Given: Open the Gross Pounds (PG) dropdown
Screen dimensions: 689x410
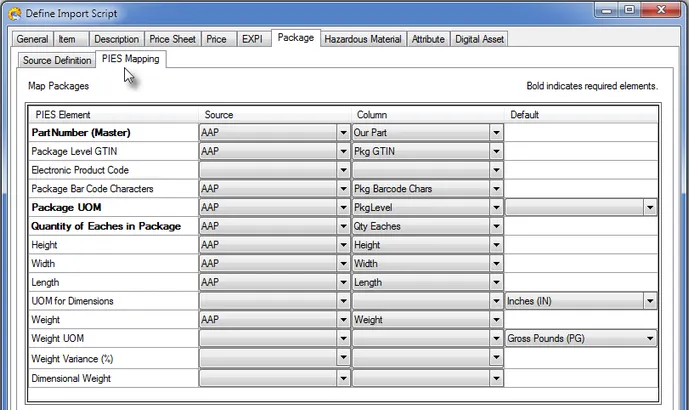Looking at the screenshot, I should (649, 339).
